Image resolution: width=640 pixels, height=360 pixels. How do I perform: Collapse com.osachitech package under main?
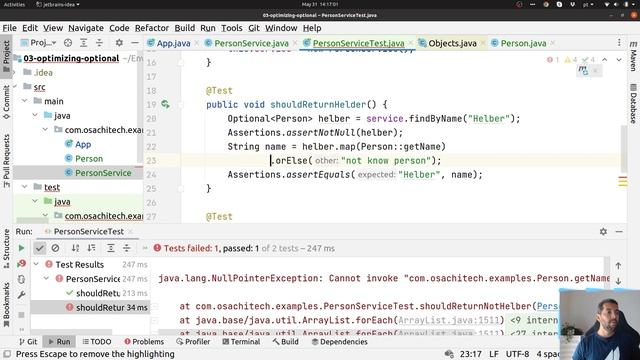coord(45,130)
